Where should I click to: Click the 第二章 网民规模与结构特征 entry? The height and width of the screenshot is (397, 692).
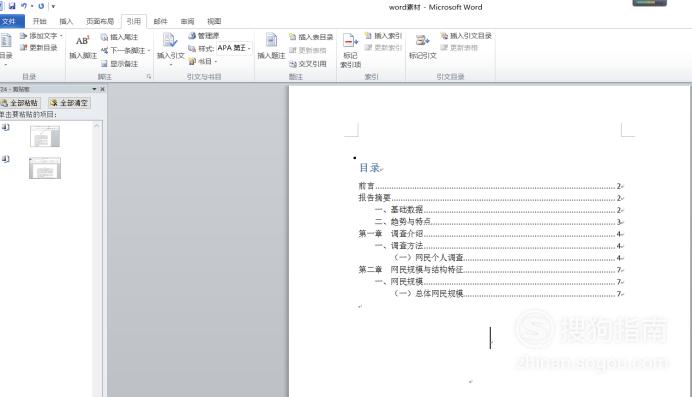coord(491,270)
